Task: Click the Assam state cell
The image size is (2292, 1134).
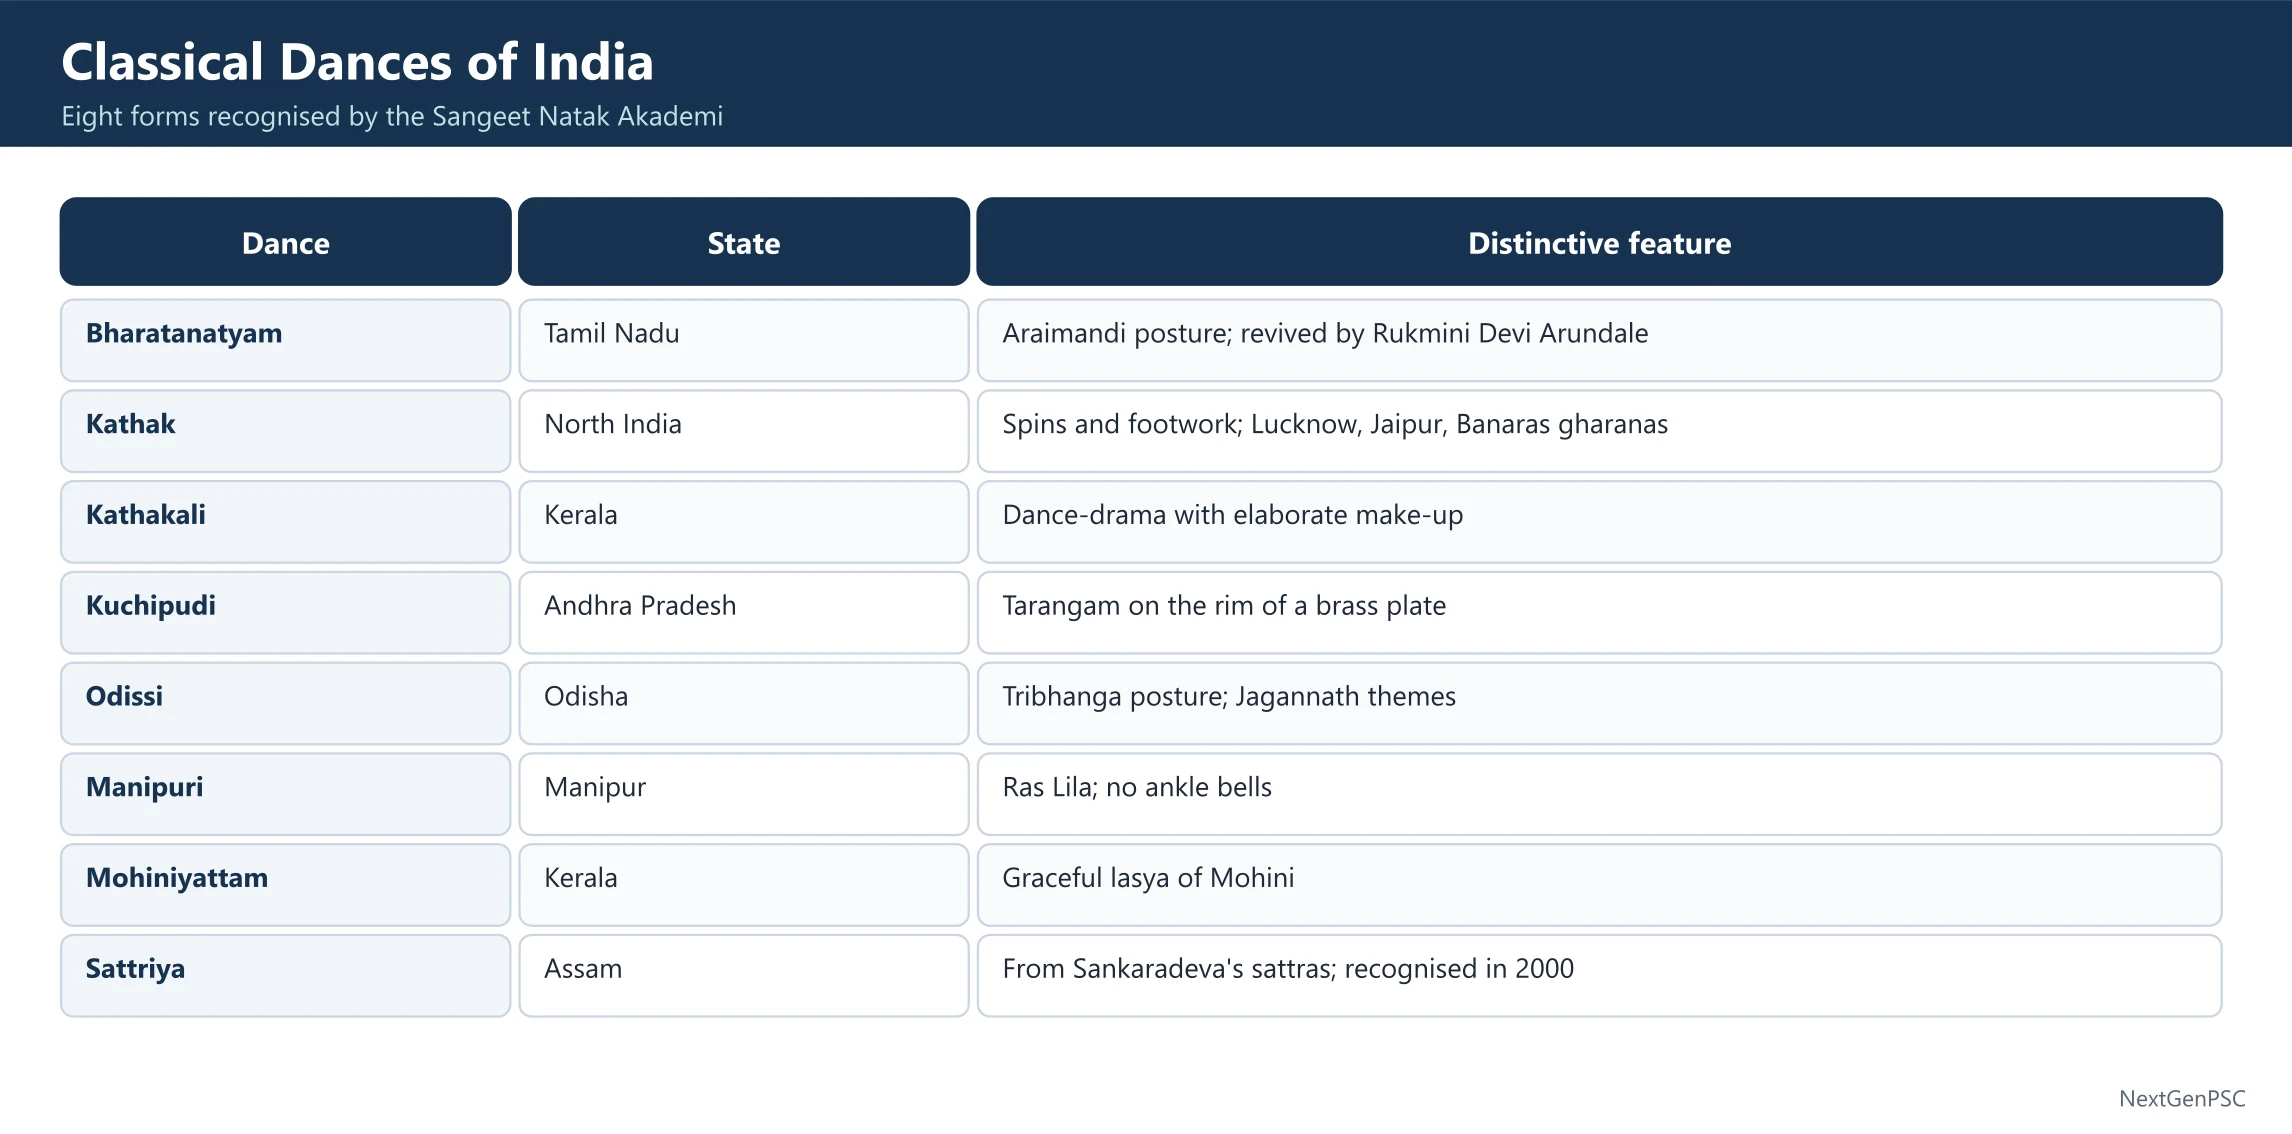Action: [x=743, y=976]
